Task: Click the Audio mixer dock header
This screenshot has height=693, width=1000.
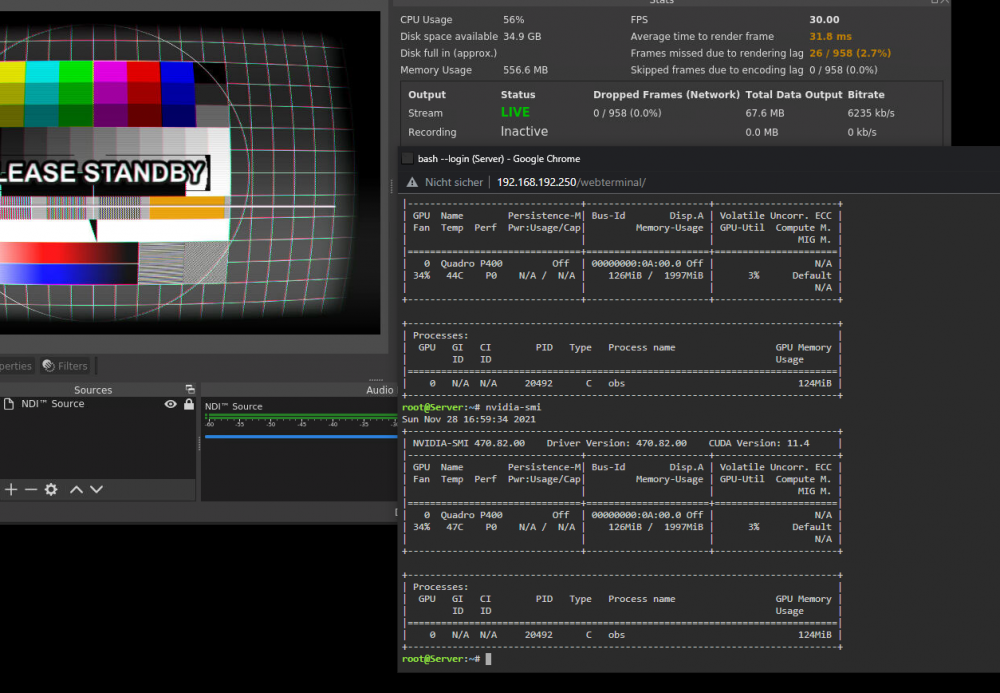Action: (x=300, y=390)
